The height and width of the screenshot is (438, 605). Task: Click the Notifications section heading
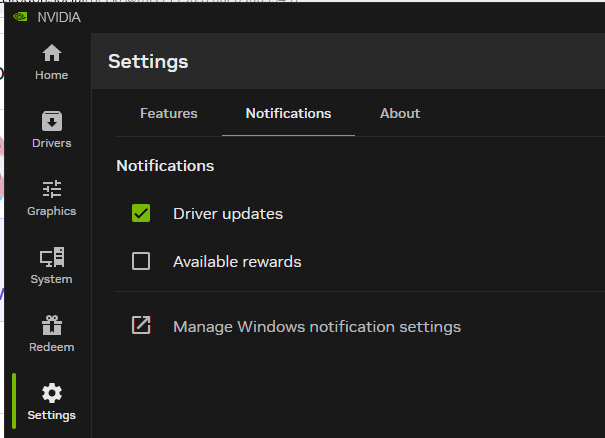[165, 166]
